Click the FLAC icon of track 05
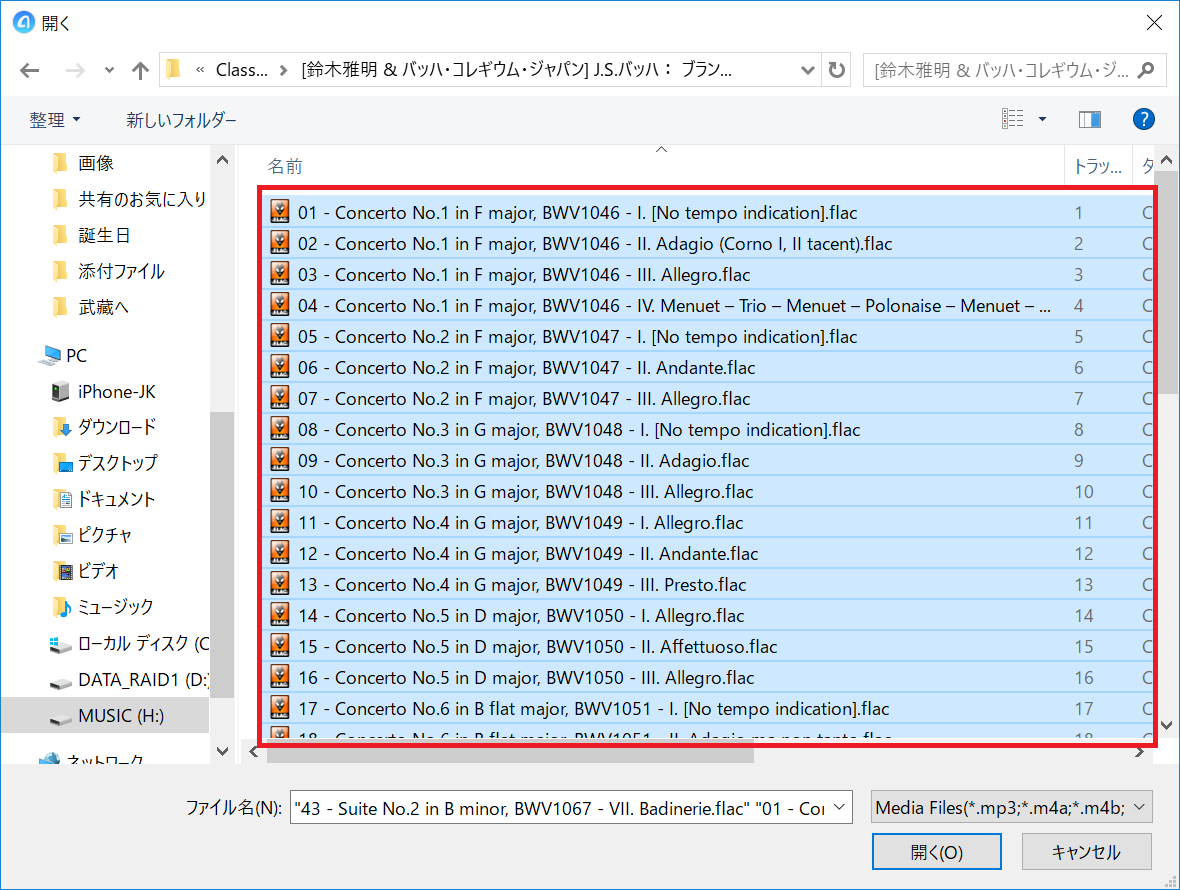Image resolution: width=1180 pixels, height=890 pixels. (x=280, y=336)
